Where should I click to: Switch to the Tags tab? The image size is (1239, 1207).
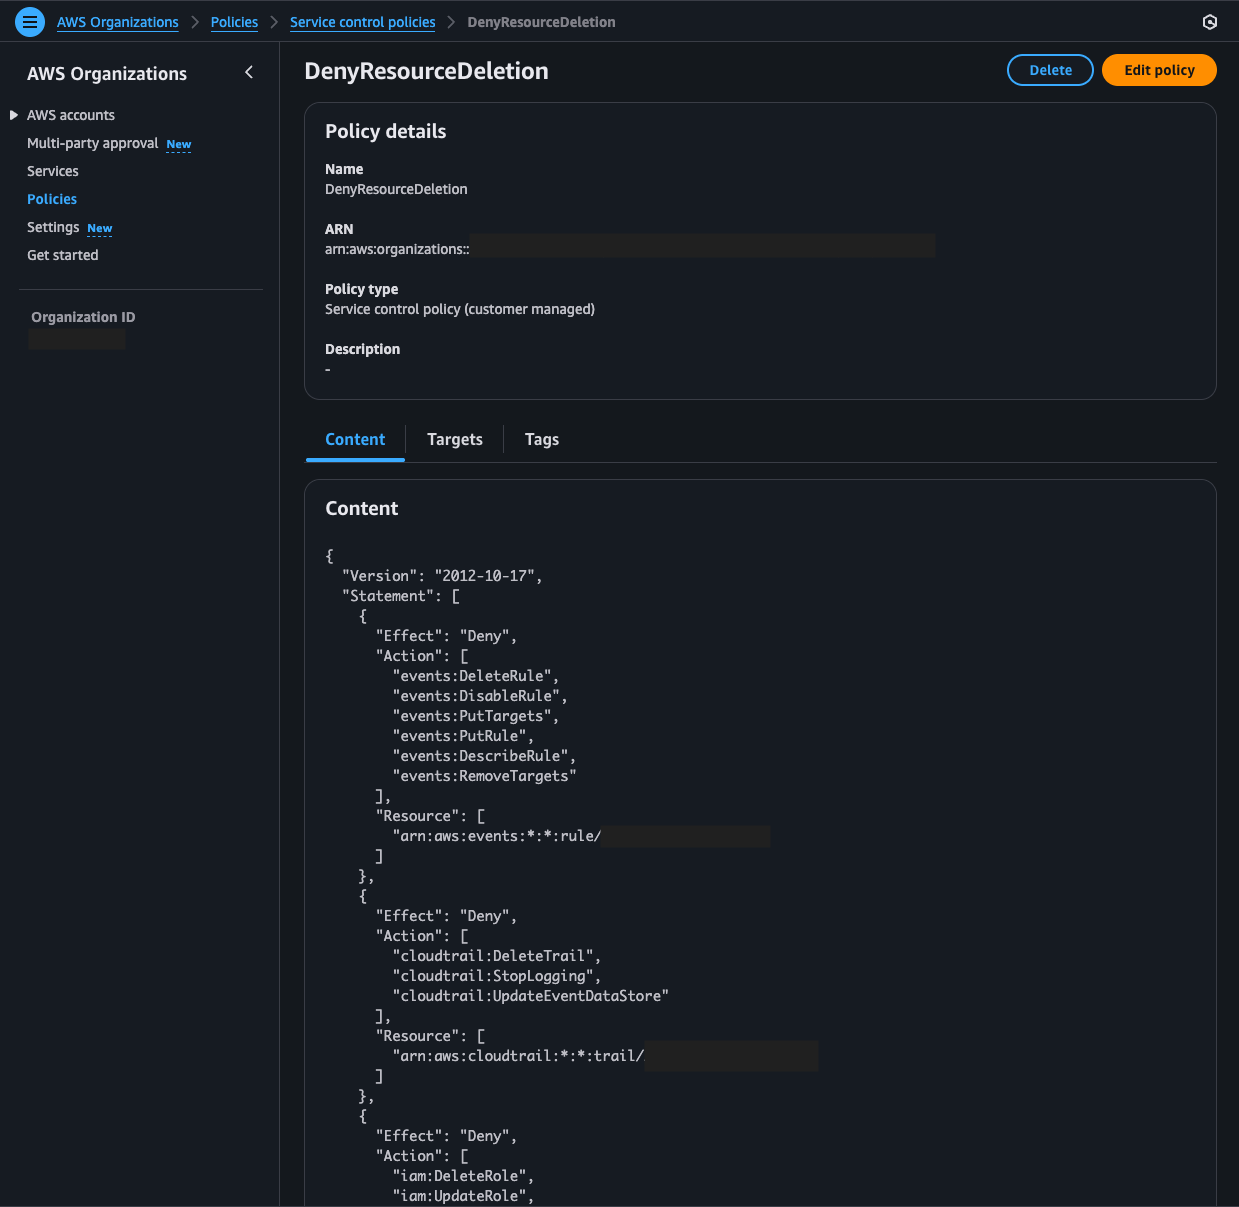point(541,439)
